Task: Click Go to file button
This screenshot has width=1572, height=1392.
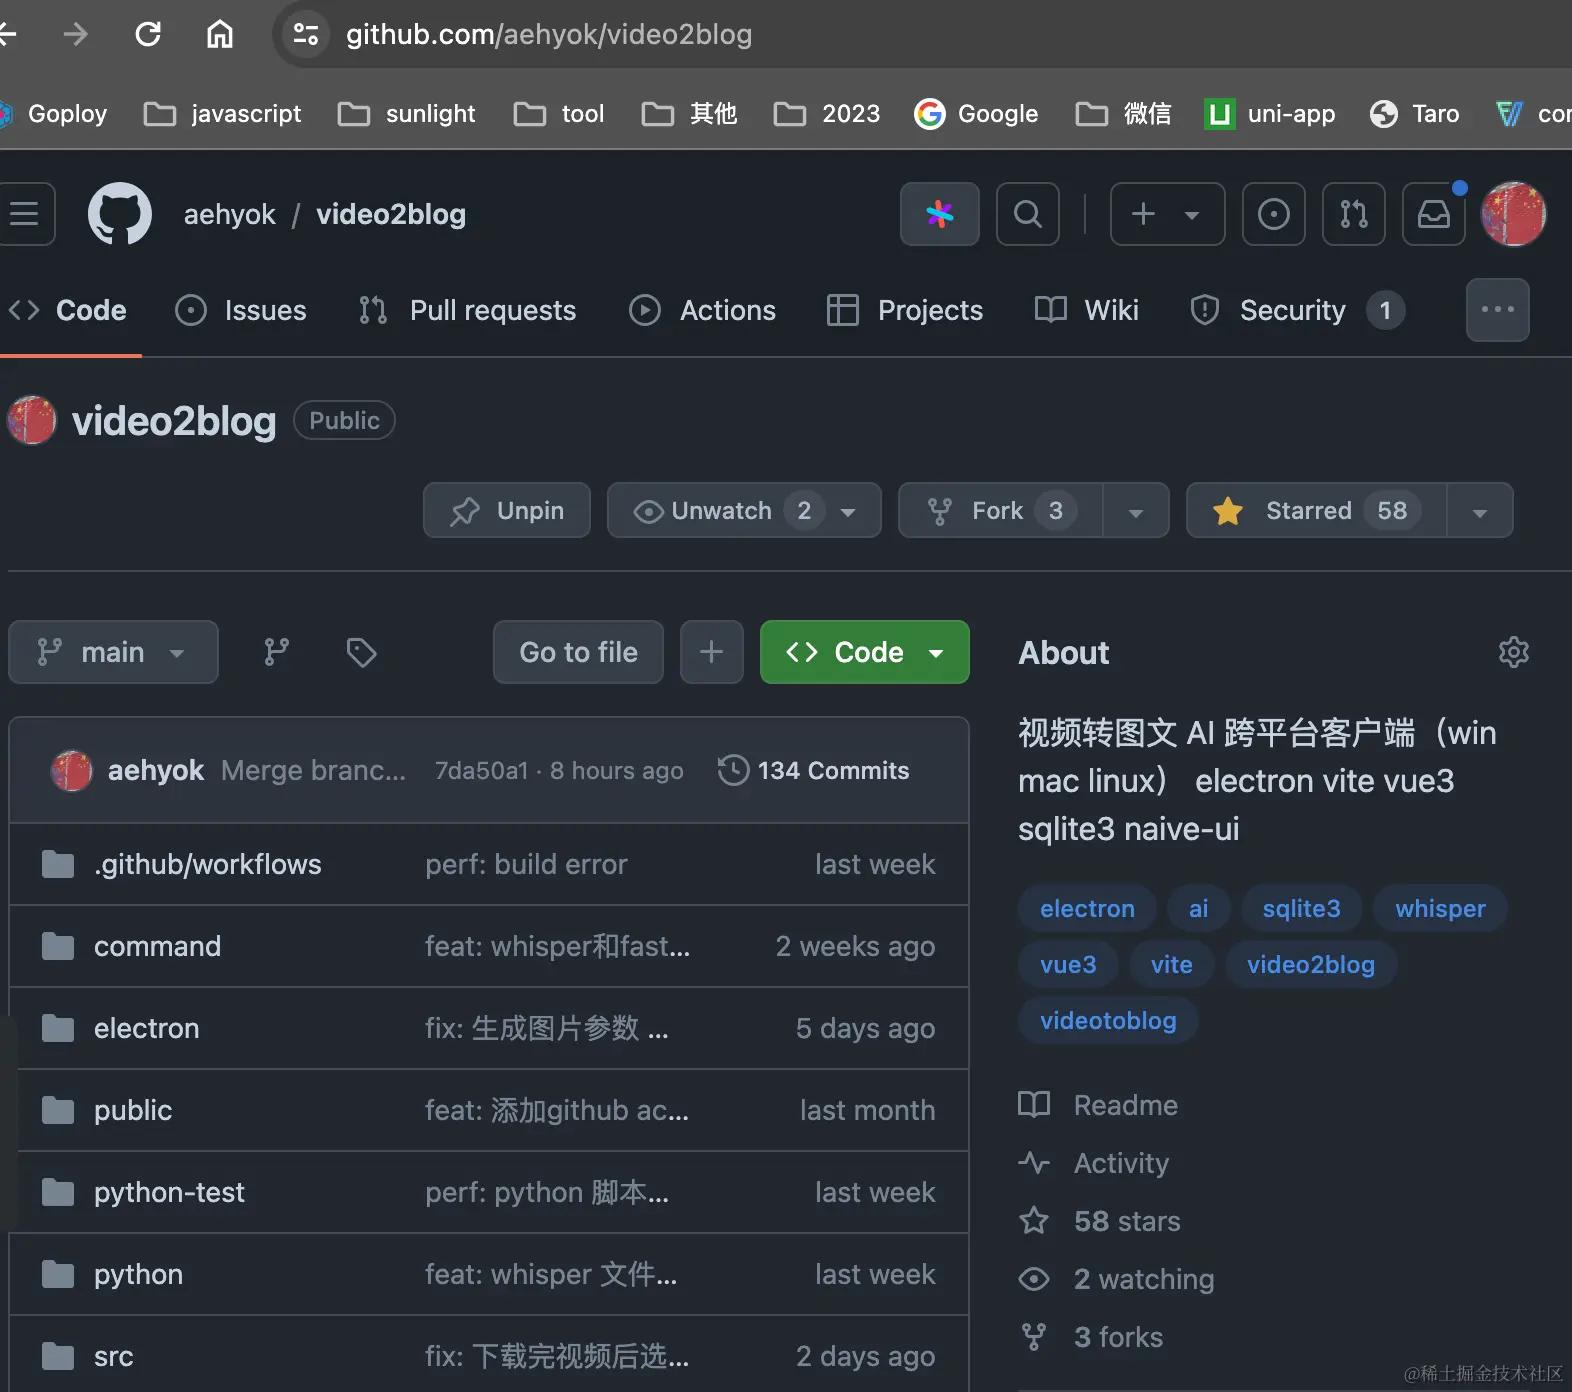Action: (578, 652)
